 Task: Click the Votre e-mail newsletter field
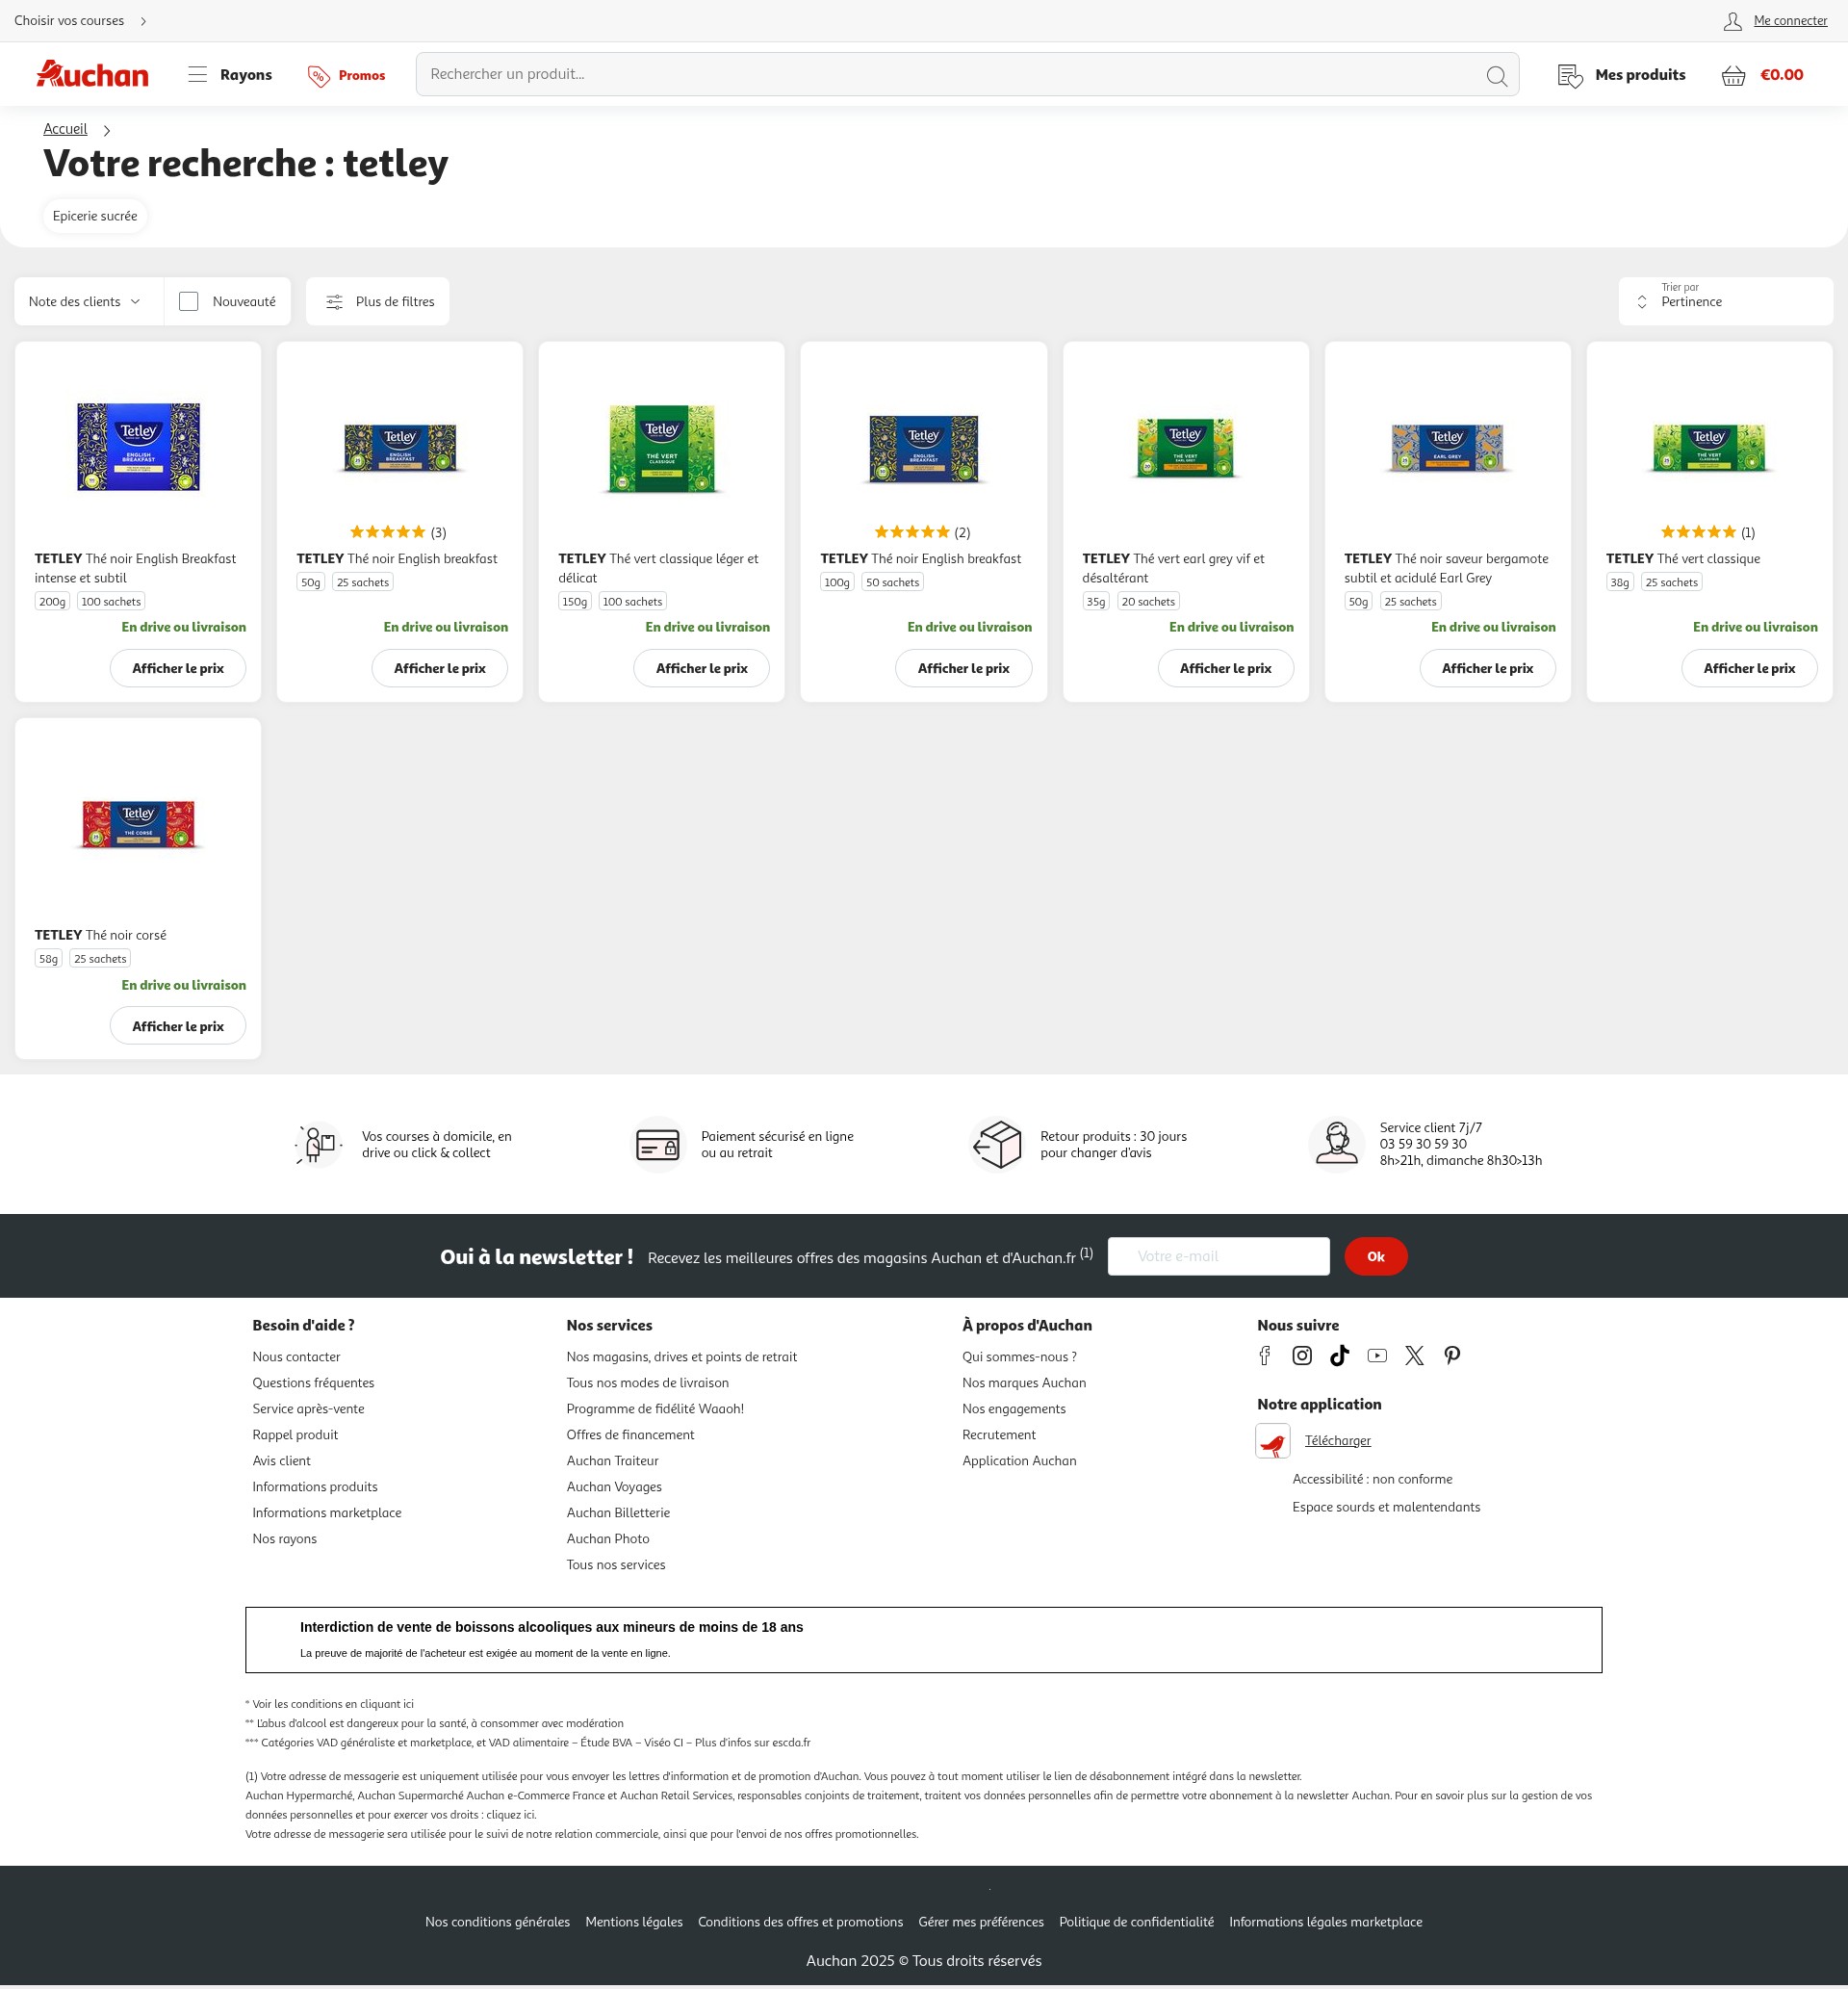pos(1218,1256)
